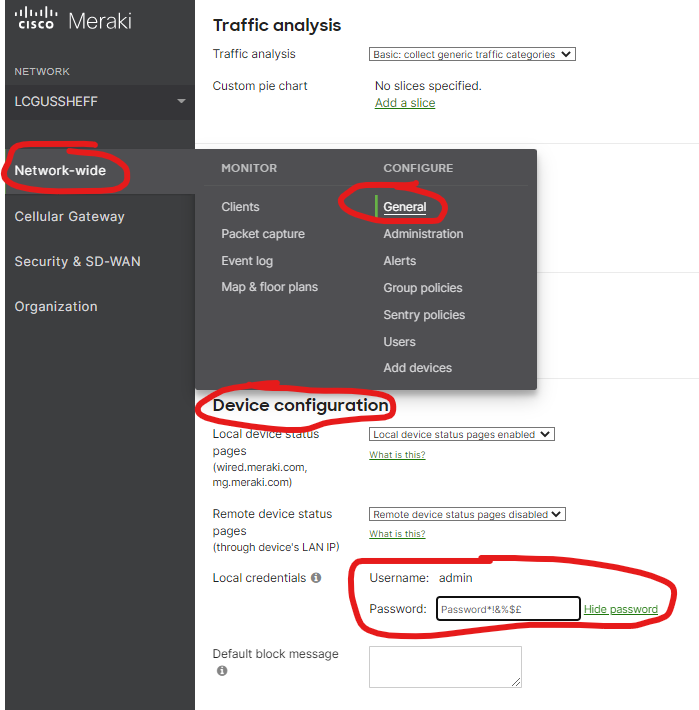
Task: Click the Default block message text area
Action: coord(445,666)
